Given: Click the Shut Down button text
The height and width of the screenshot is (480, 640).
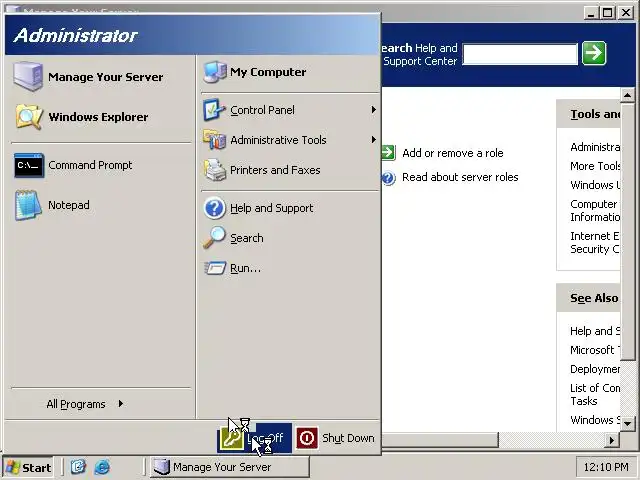Looking at the screenshot, I should click(x=348, y=438).
